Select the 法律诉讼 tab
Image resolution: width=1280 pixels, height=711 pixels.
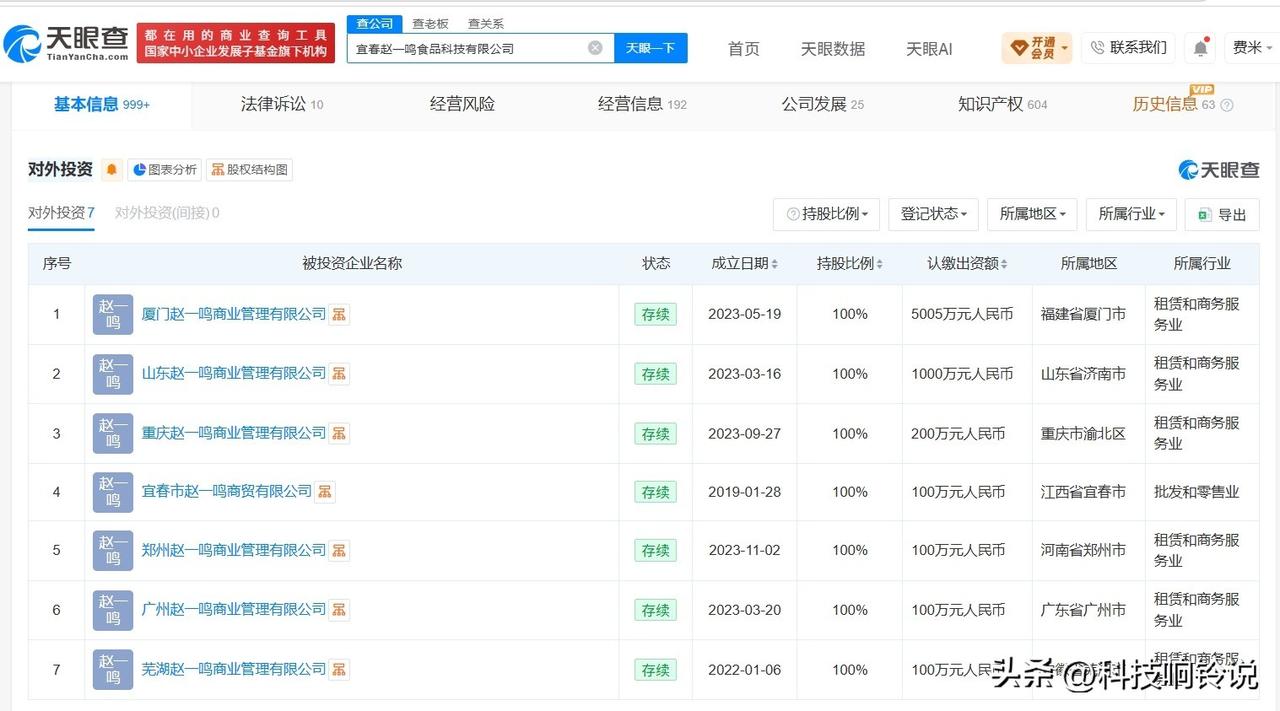point(281,104)
